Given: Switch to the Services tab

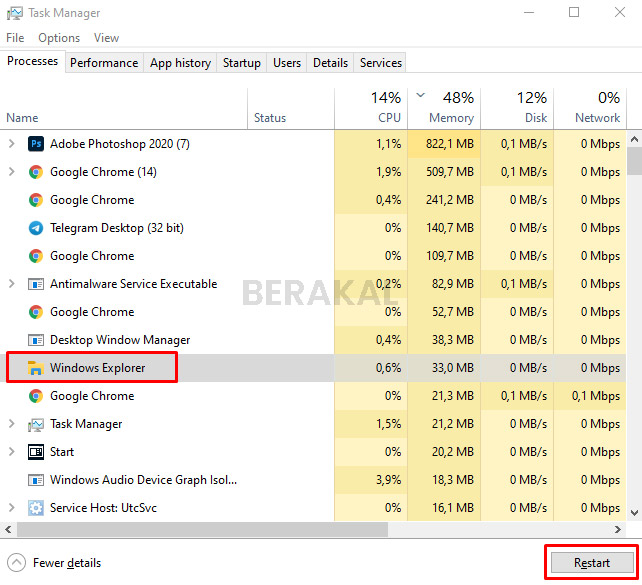Looking at the screenshot, I should point(381,63).
